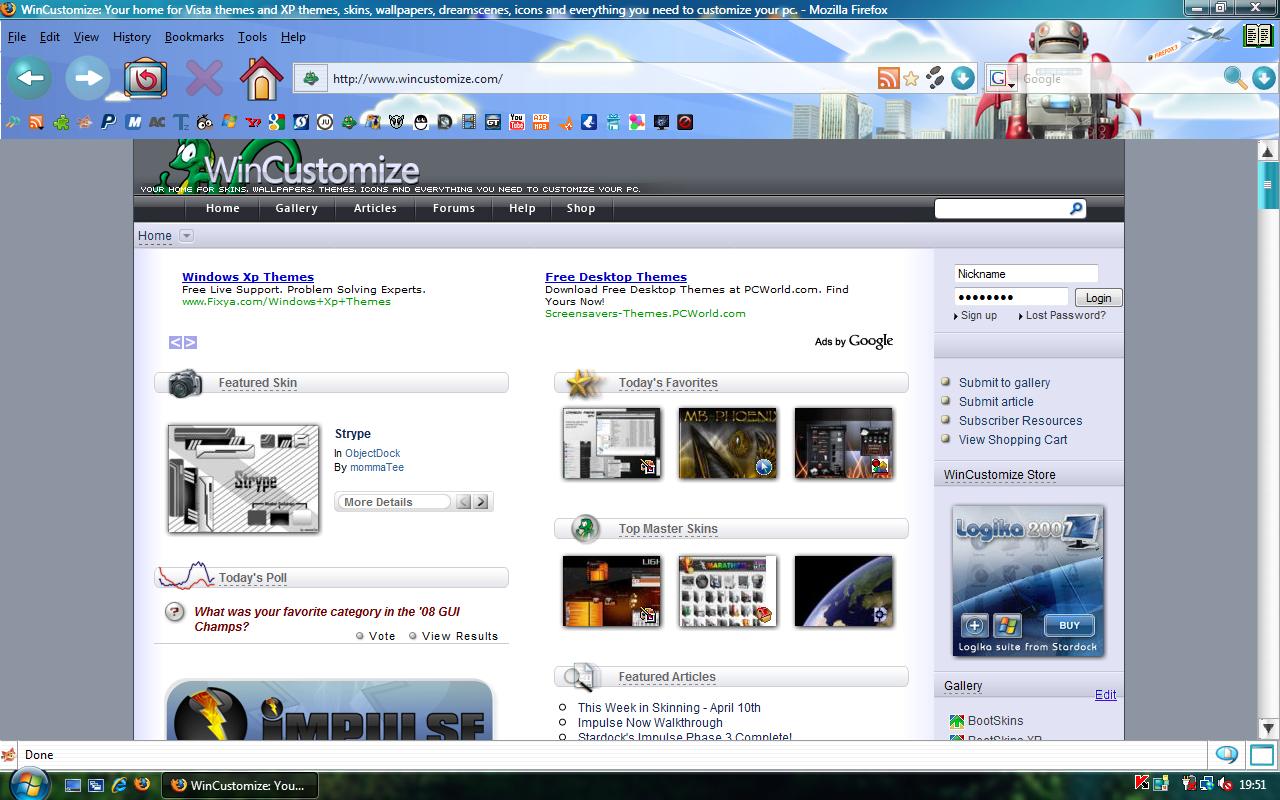
Task: Click the magnifier search icon beside Google box
Action: point(1235,78)
